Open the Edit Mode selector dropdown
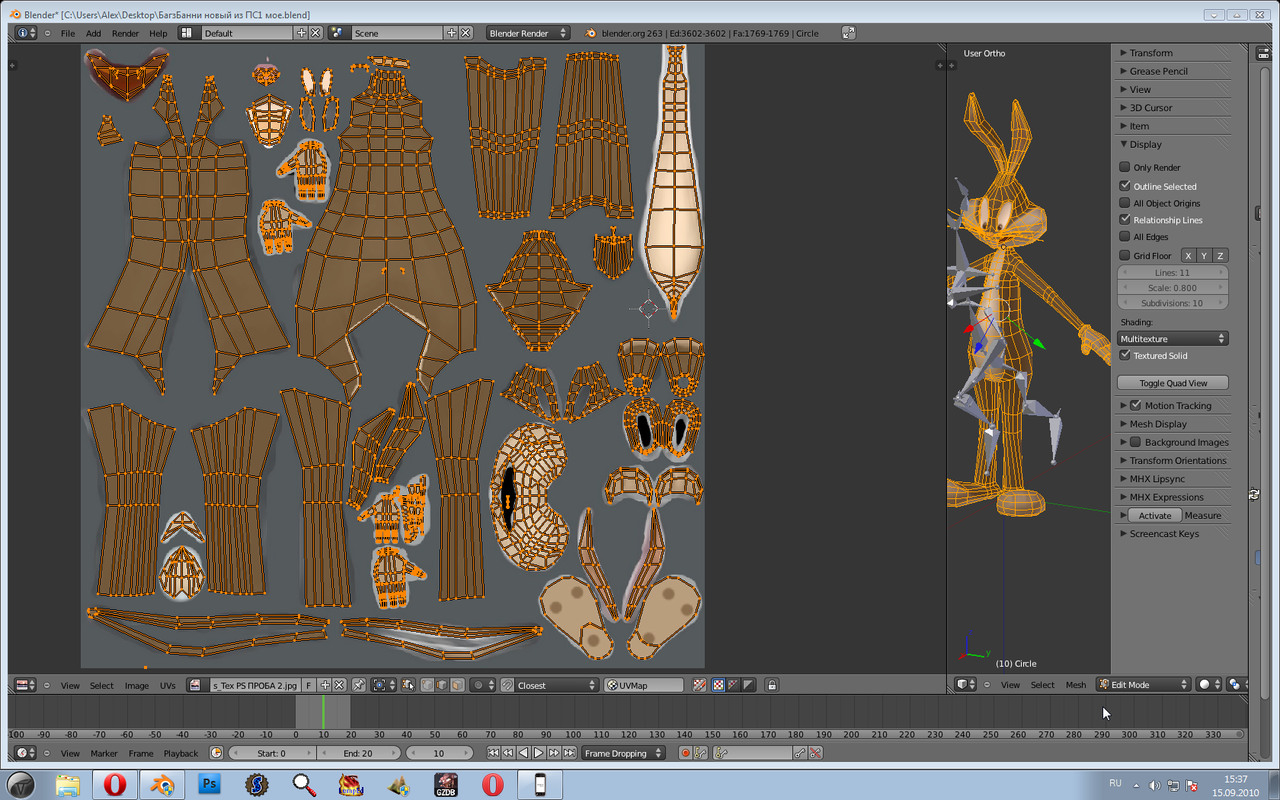This screenshot has width=1280, height=800. tap(1143, 684)
